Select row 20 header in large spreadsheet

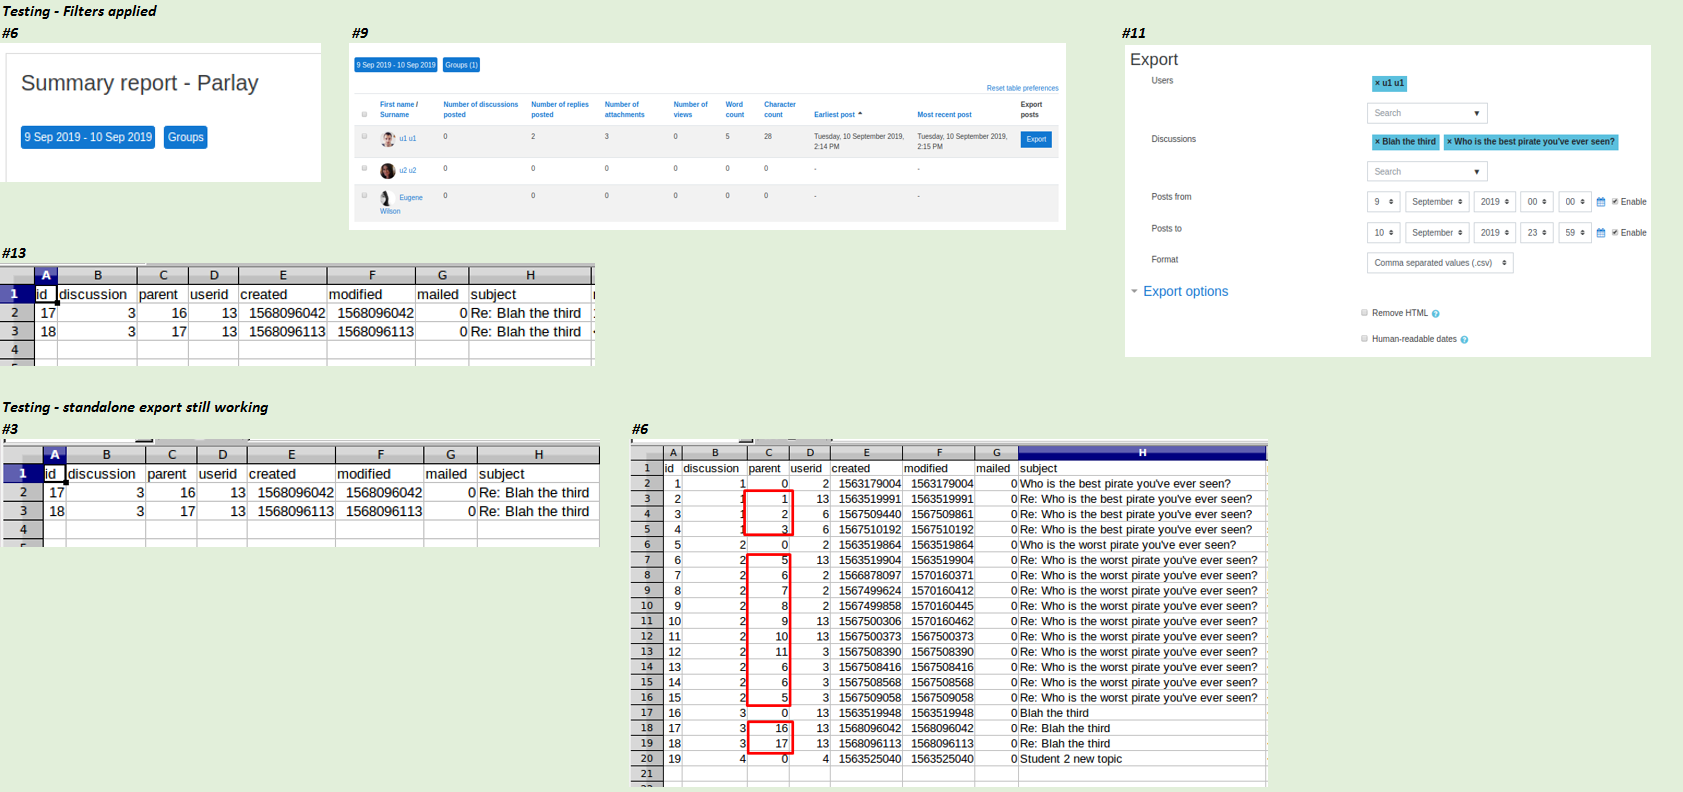(647, 759)
